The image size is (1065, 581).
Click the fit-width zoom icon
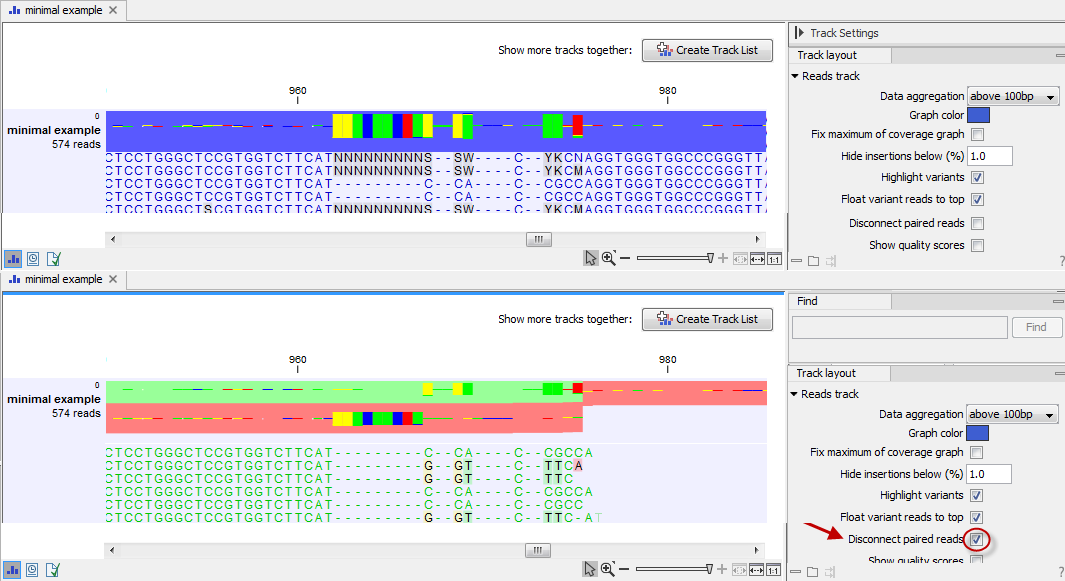[x=757, y=258]
